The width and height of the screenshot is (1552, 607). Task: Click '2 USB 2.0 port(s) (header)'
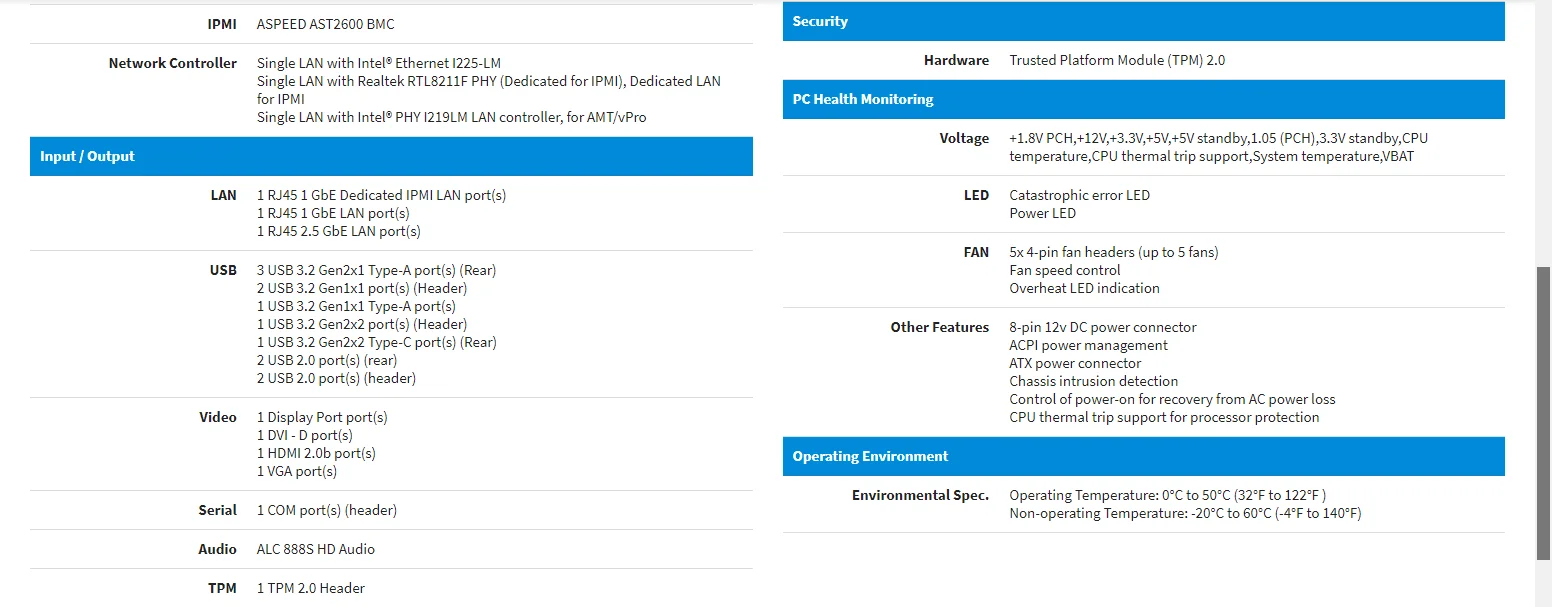337,378
